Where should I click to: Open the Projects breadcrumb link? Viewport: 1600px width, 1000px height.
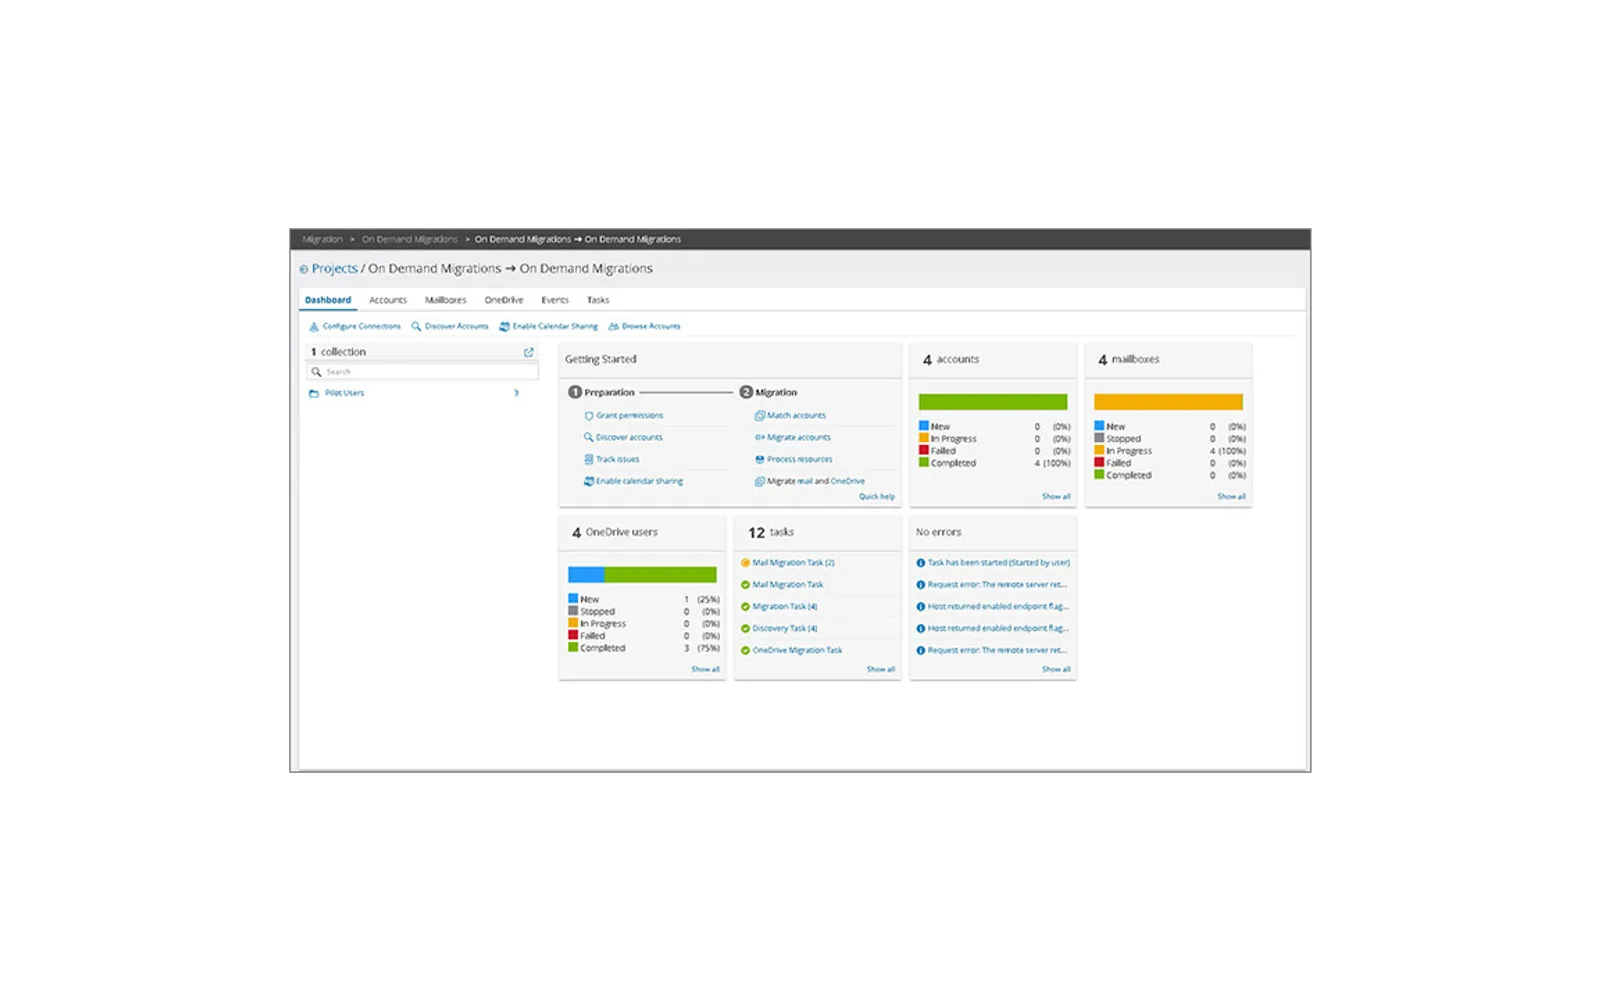coord(334,269)
